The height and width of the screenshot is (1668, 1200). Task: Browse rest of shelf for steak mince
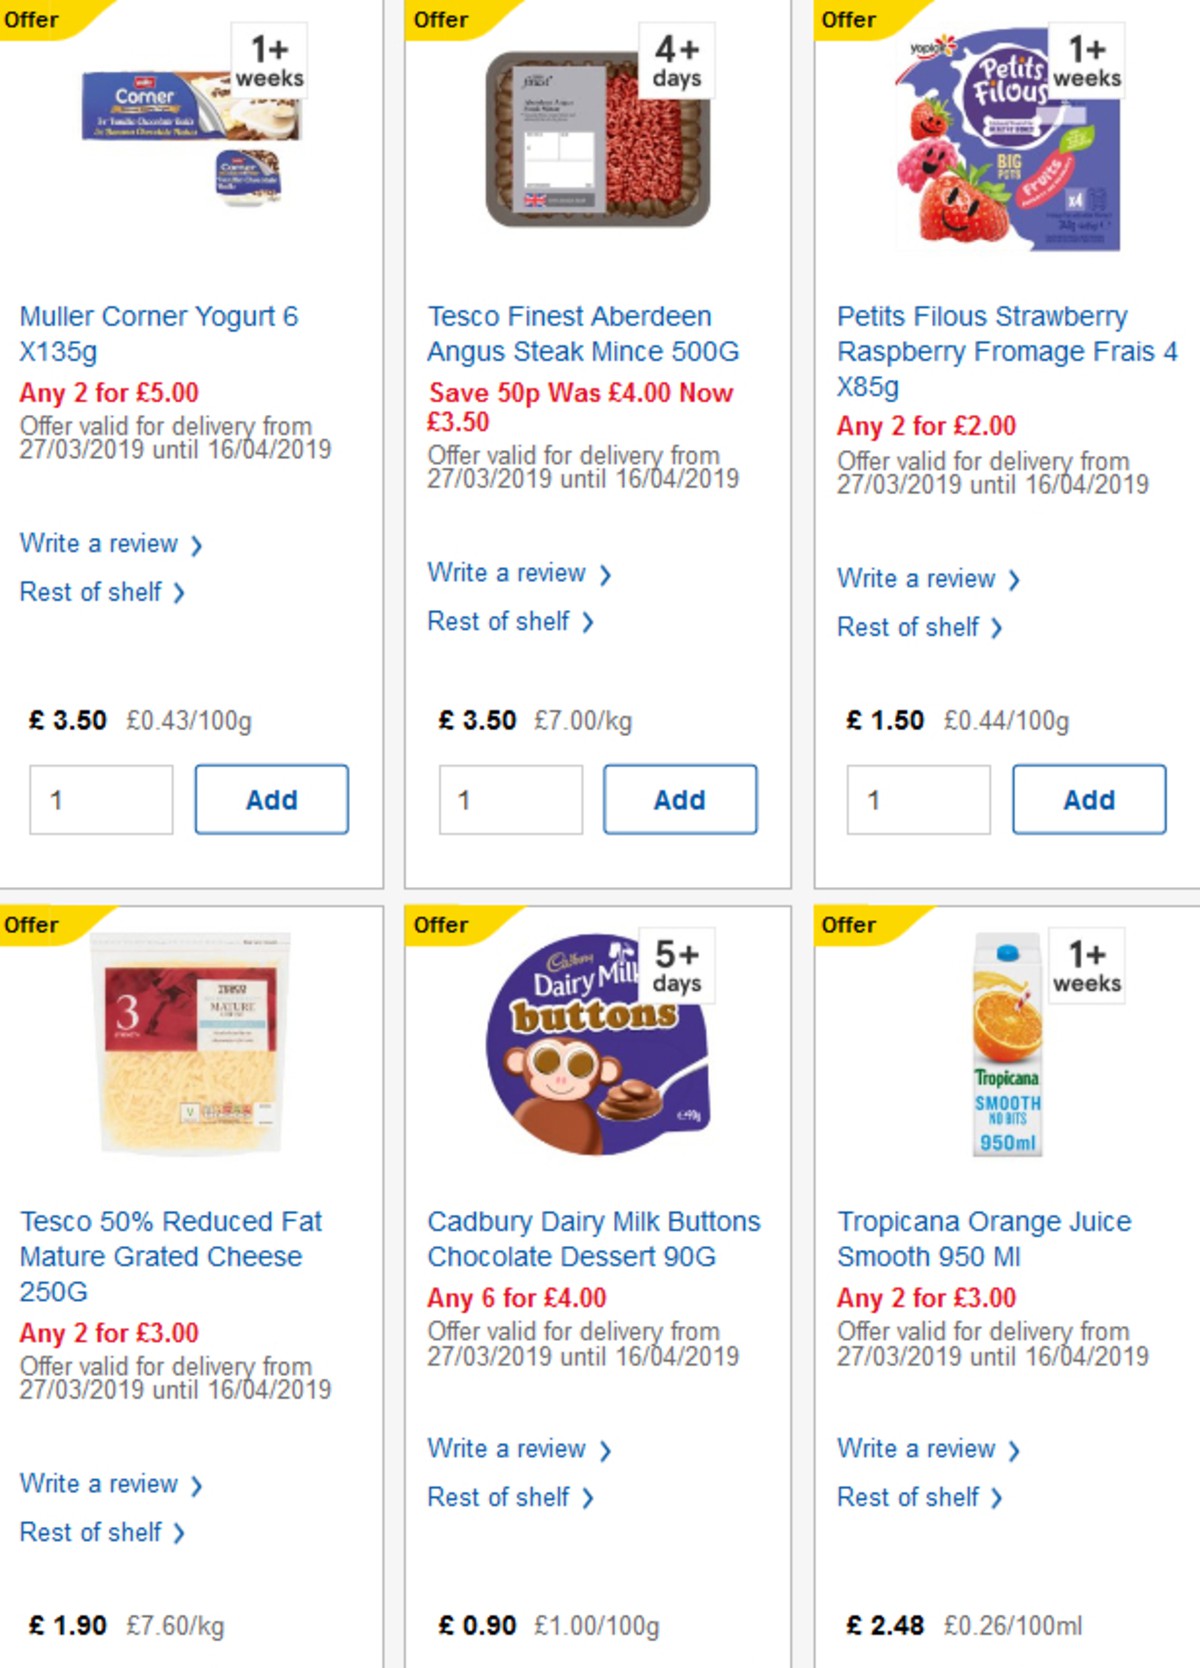(500, 621)
